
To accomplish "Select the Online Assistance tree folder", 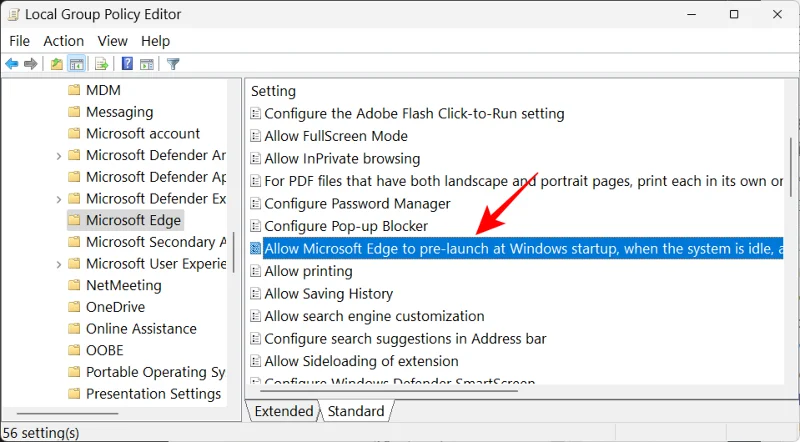I will [133, 329].
